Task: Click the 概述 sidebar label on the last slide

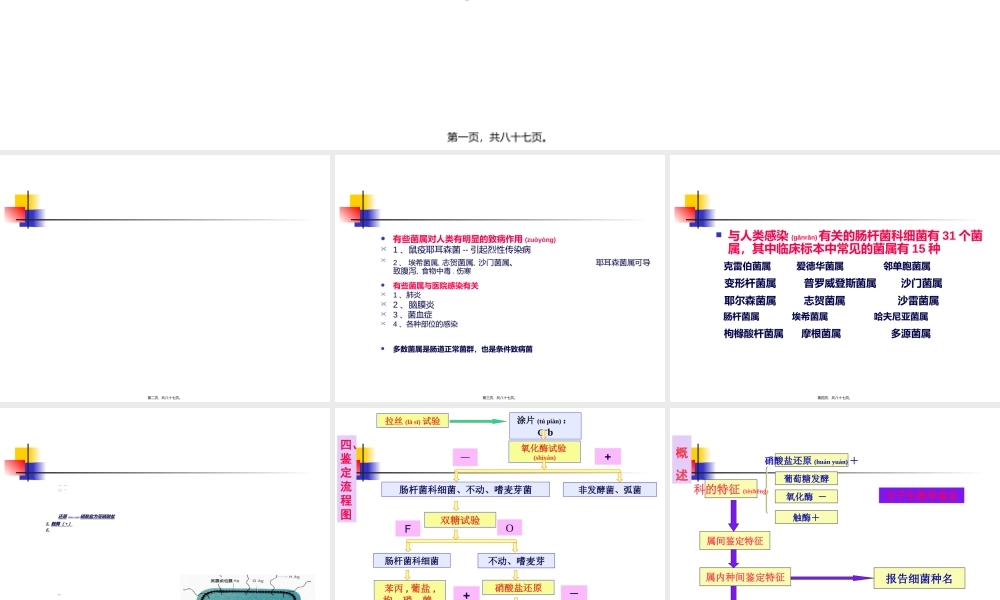Action: [681, 462]
